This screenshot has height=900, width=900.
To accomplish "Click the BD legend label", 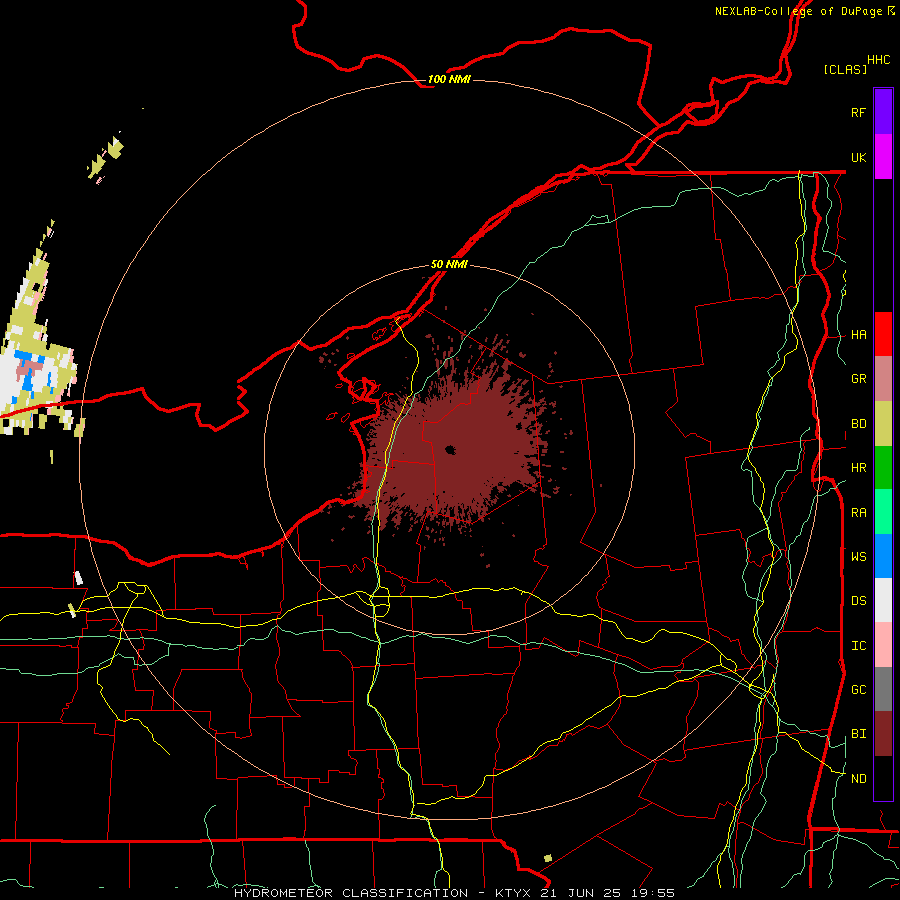I will tap(858, 424).
